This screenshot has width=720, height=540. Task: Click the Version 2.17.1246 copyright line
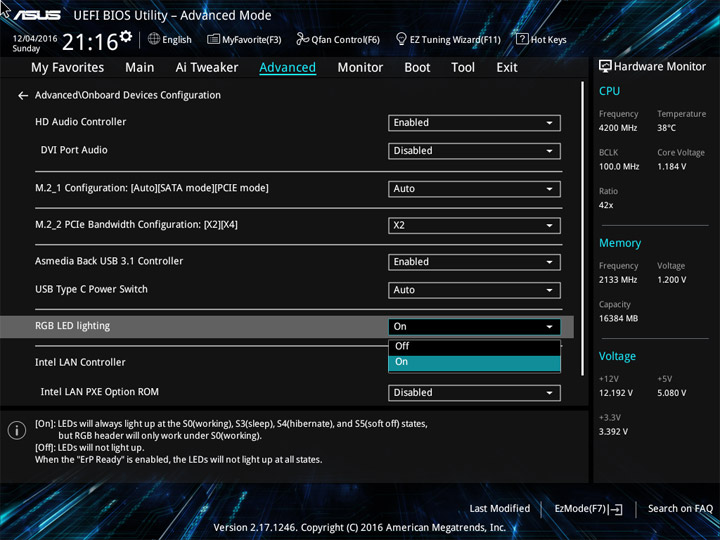click(x=360, y=528)
